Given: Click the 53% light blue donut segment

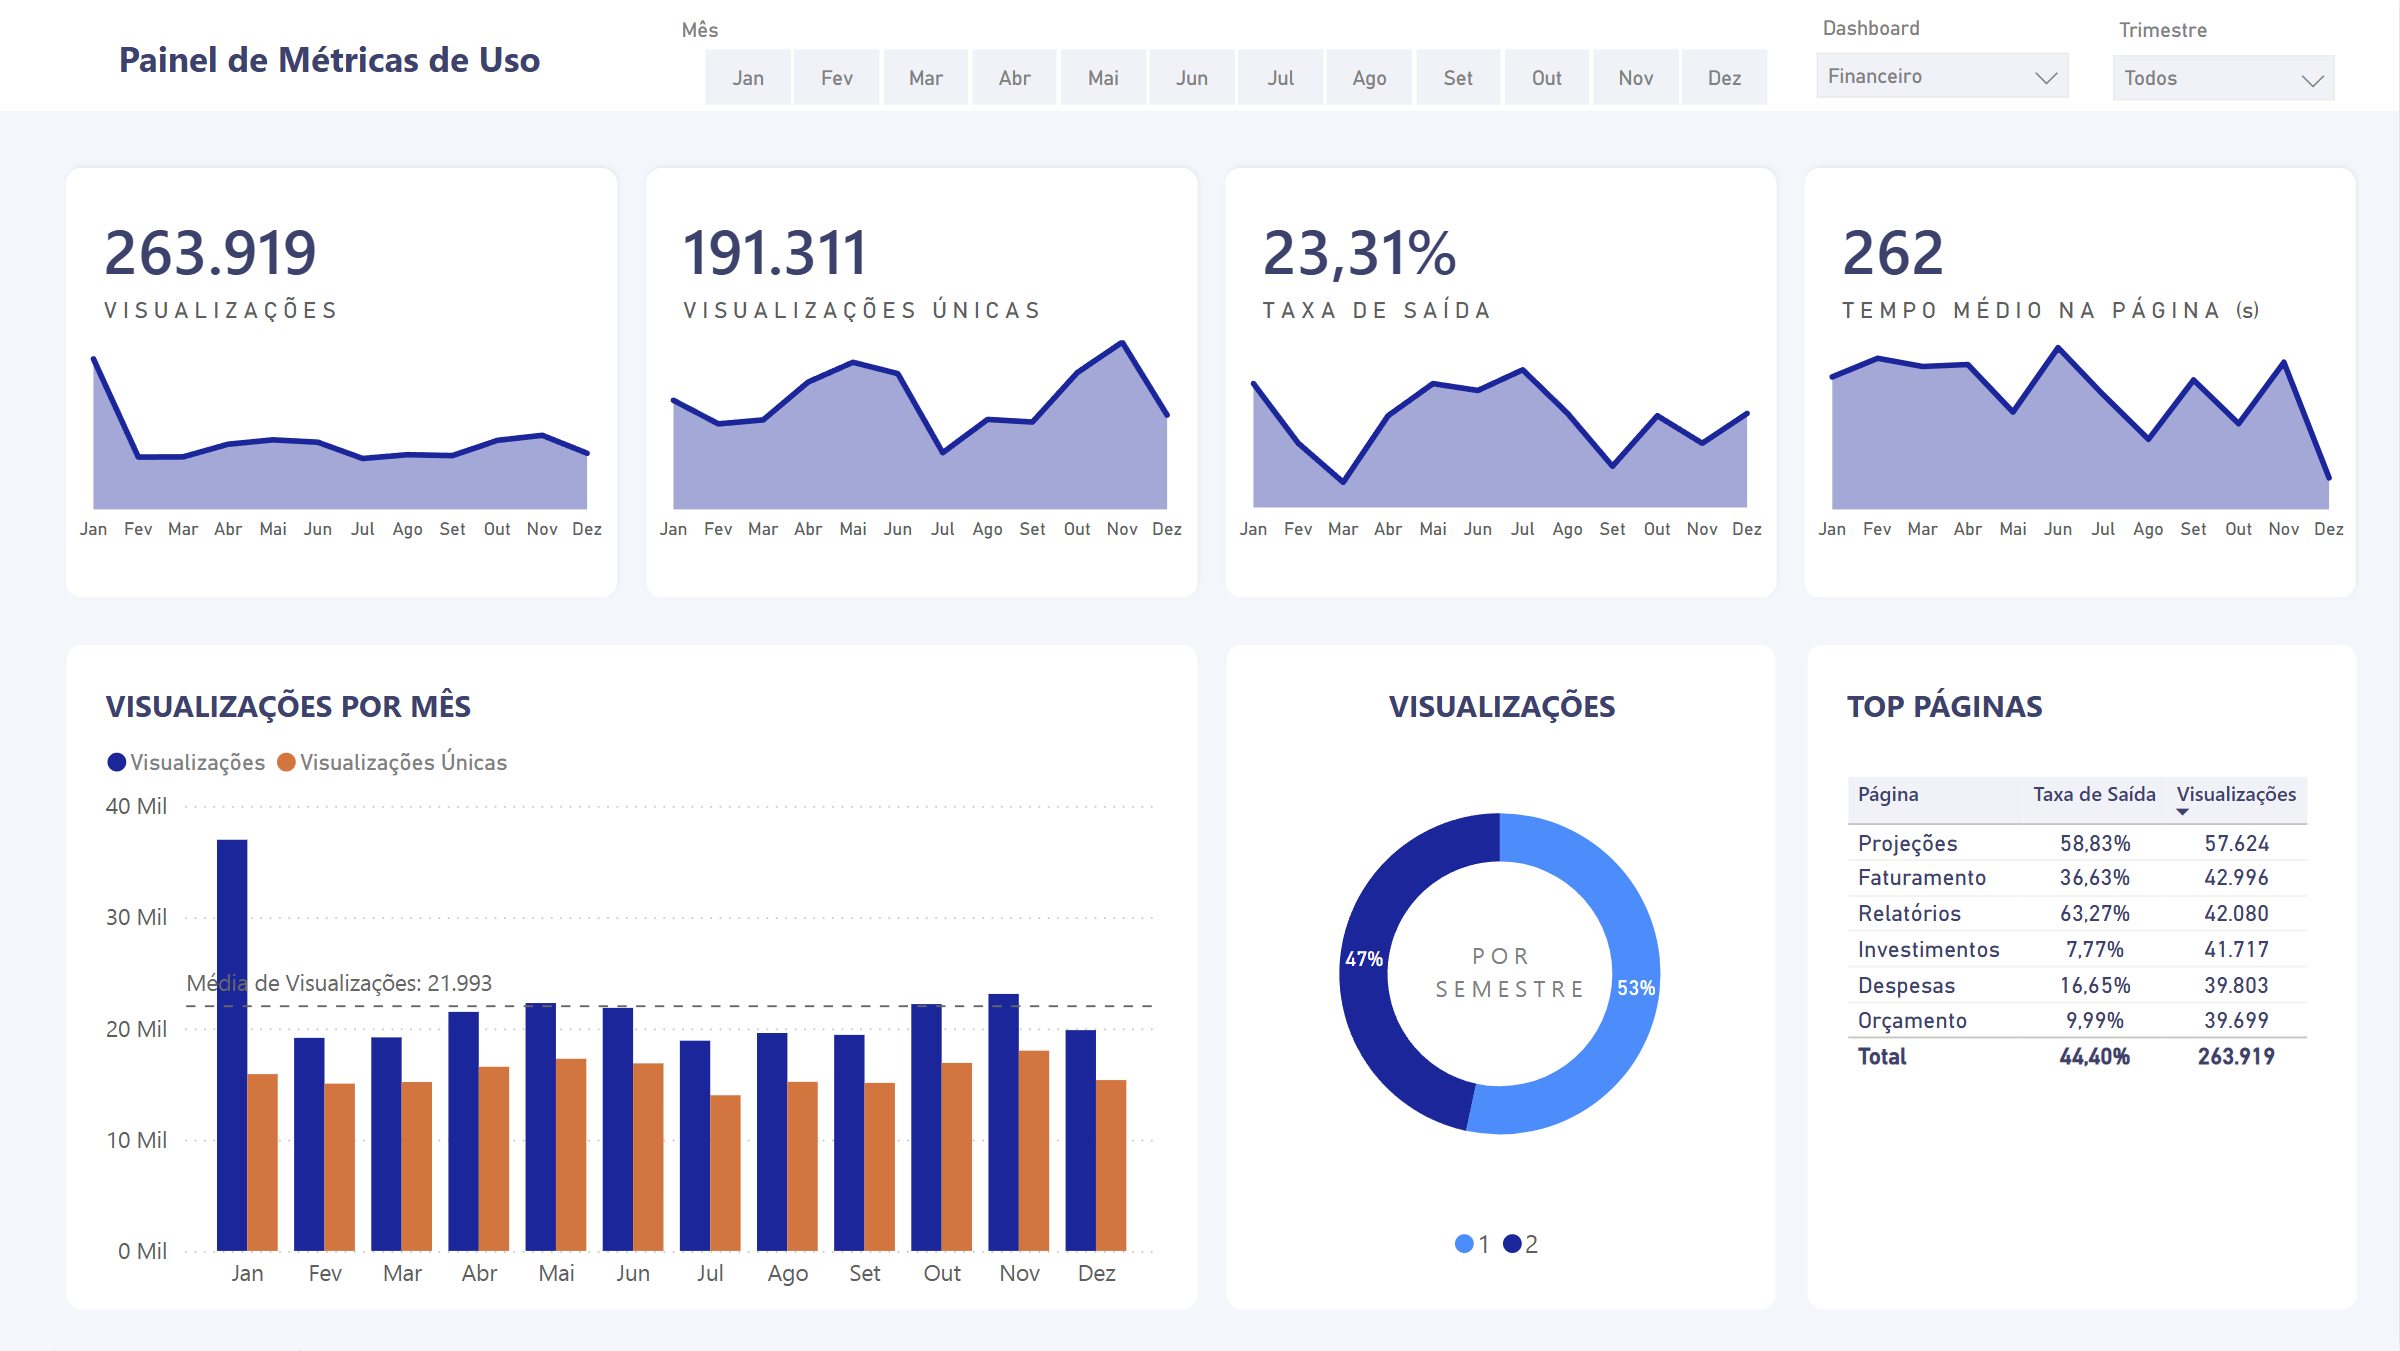Looking at the screenshot, I should coord(1636,988).
